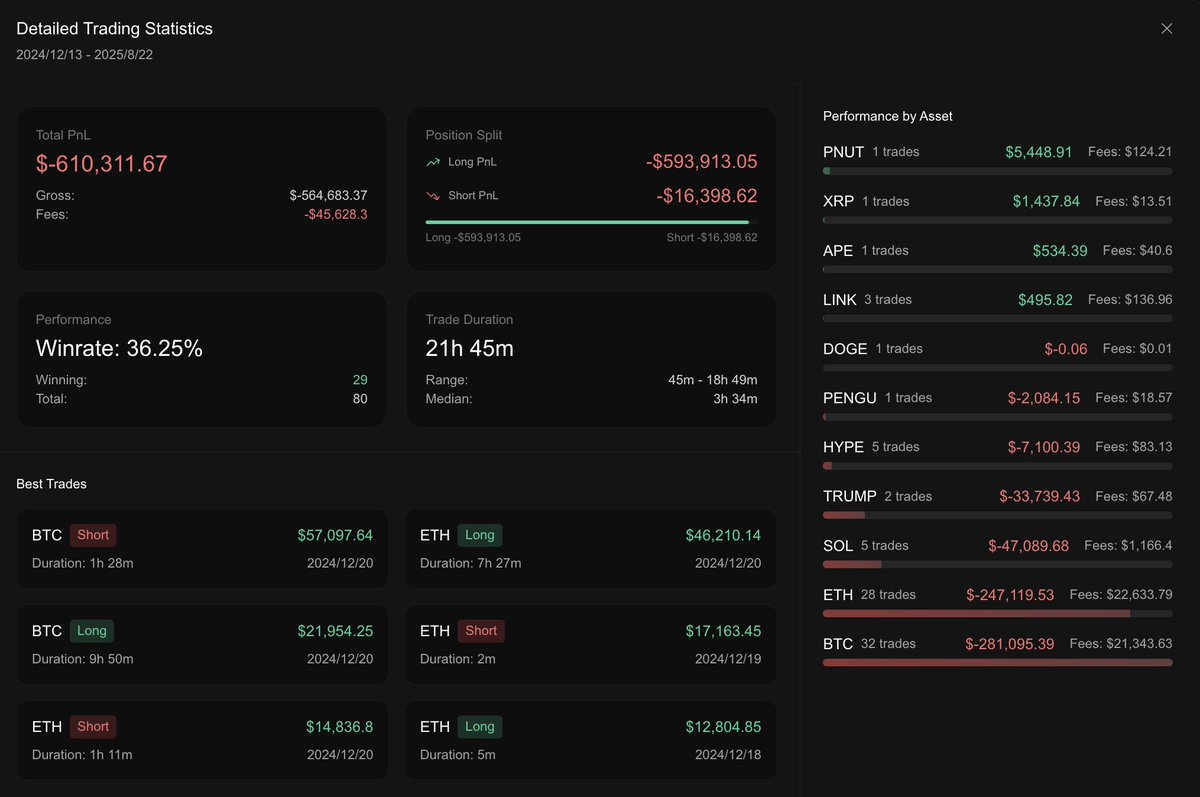
Task: Click the Long badge on BTC $21,954.25 trade
Action: click(x=91, y=631)
